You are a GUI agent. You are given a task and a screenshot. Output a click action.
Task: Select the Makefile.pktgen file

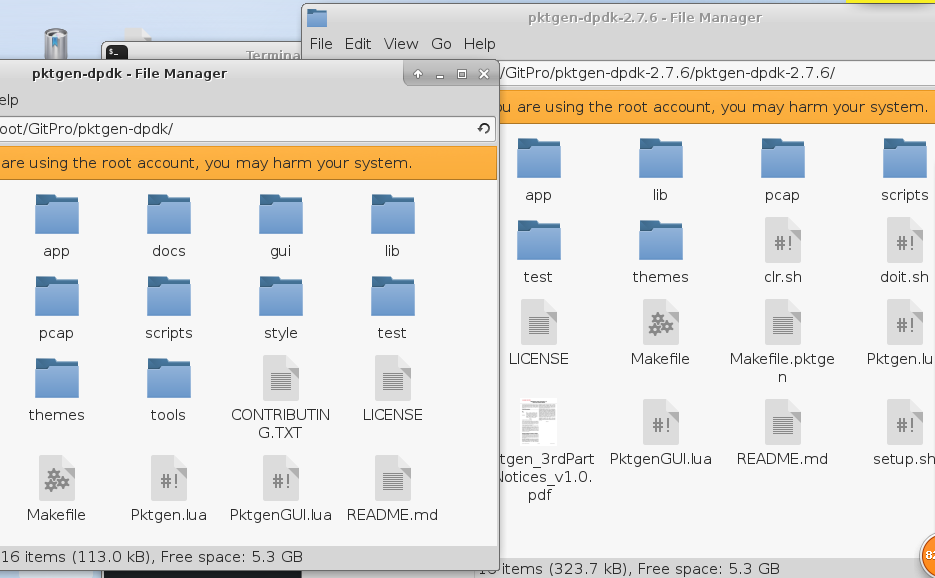coord(783,323)
